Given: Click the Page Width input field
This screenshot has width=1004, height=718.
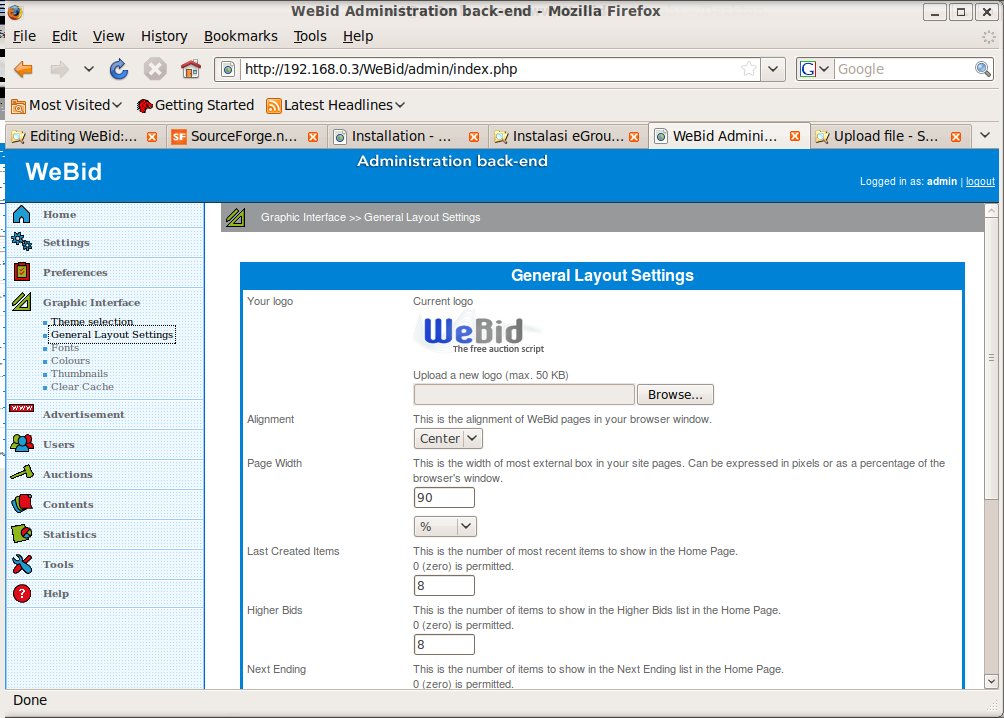Looking at the screenshot, I should [444, 498].
